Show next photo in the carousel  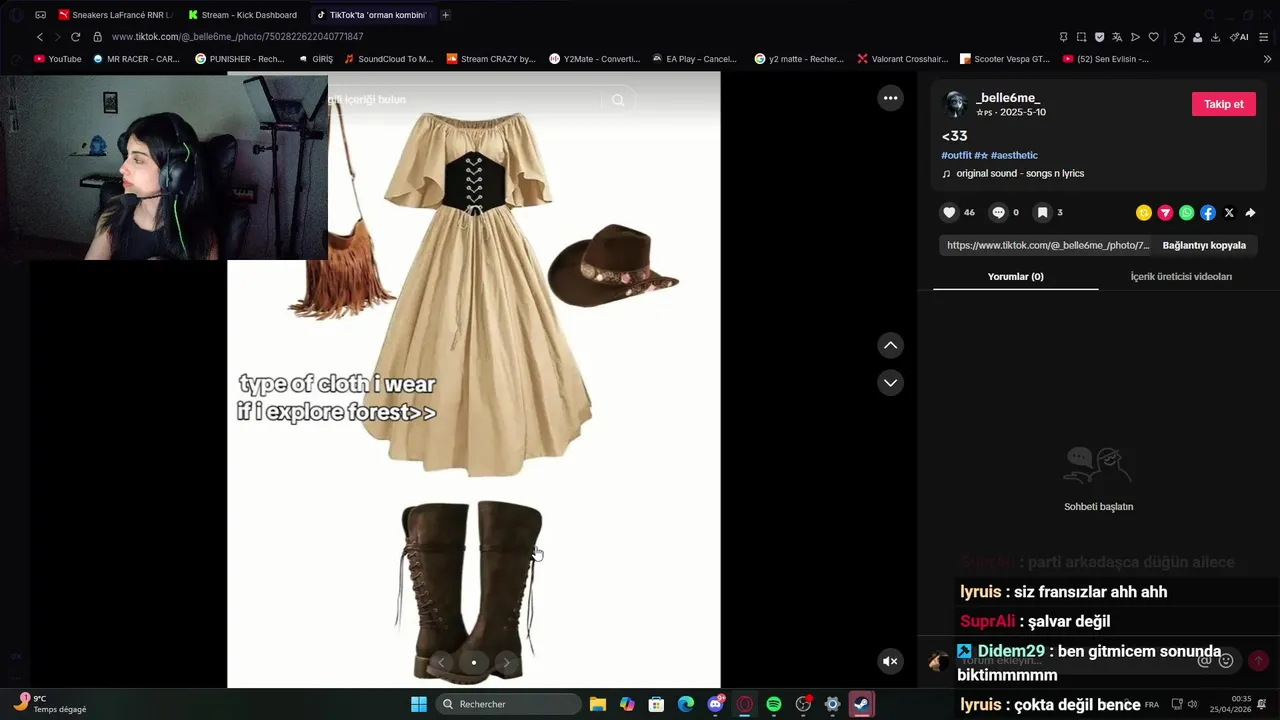[506, 662]
